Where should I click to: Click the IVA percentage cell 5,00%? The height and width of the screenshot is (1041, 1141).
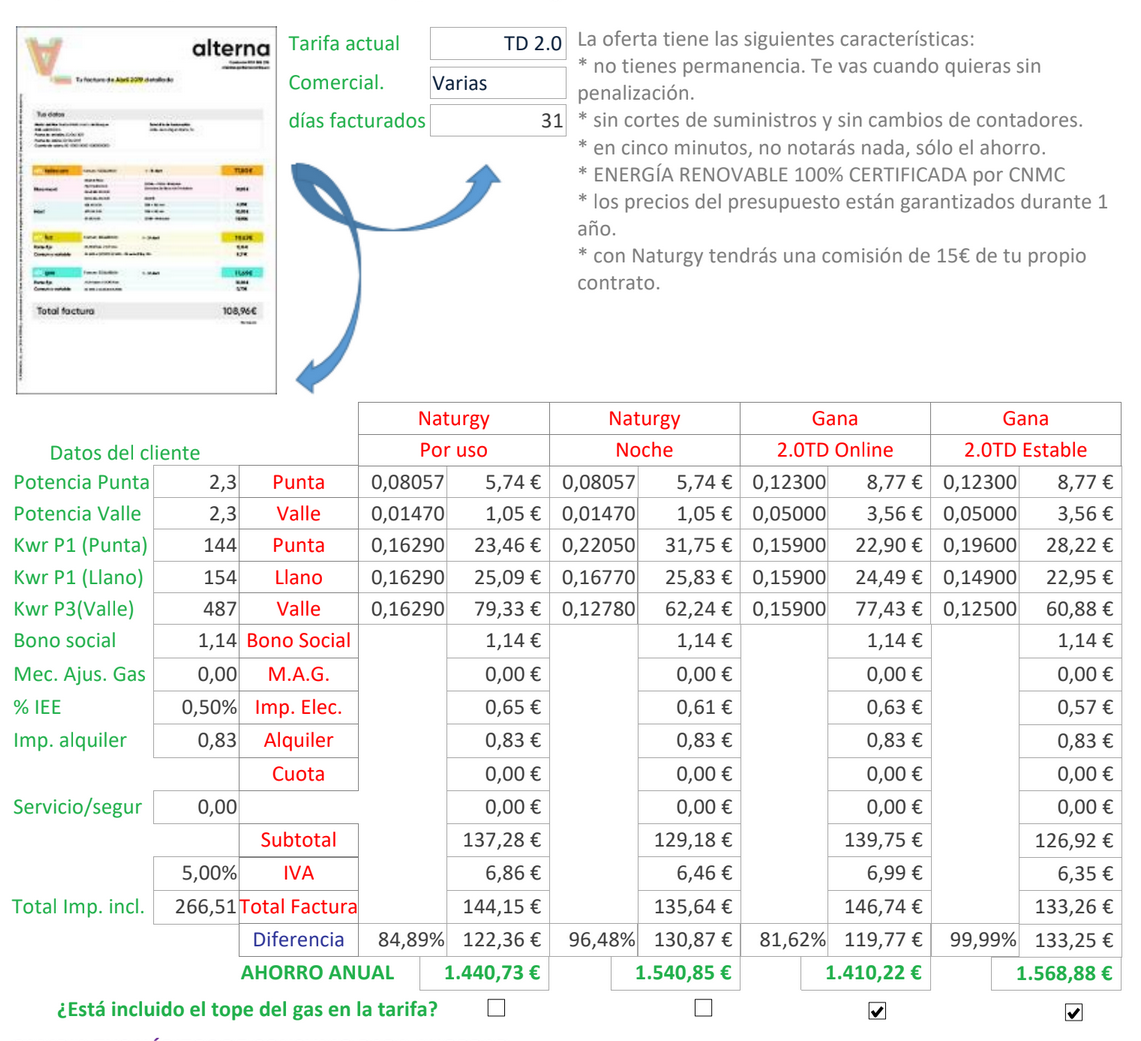[196, 873]
